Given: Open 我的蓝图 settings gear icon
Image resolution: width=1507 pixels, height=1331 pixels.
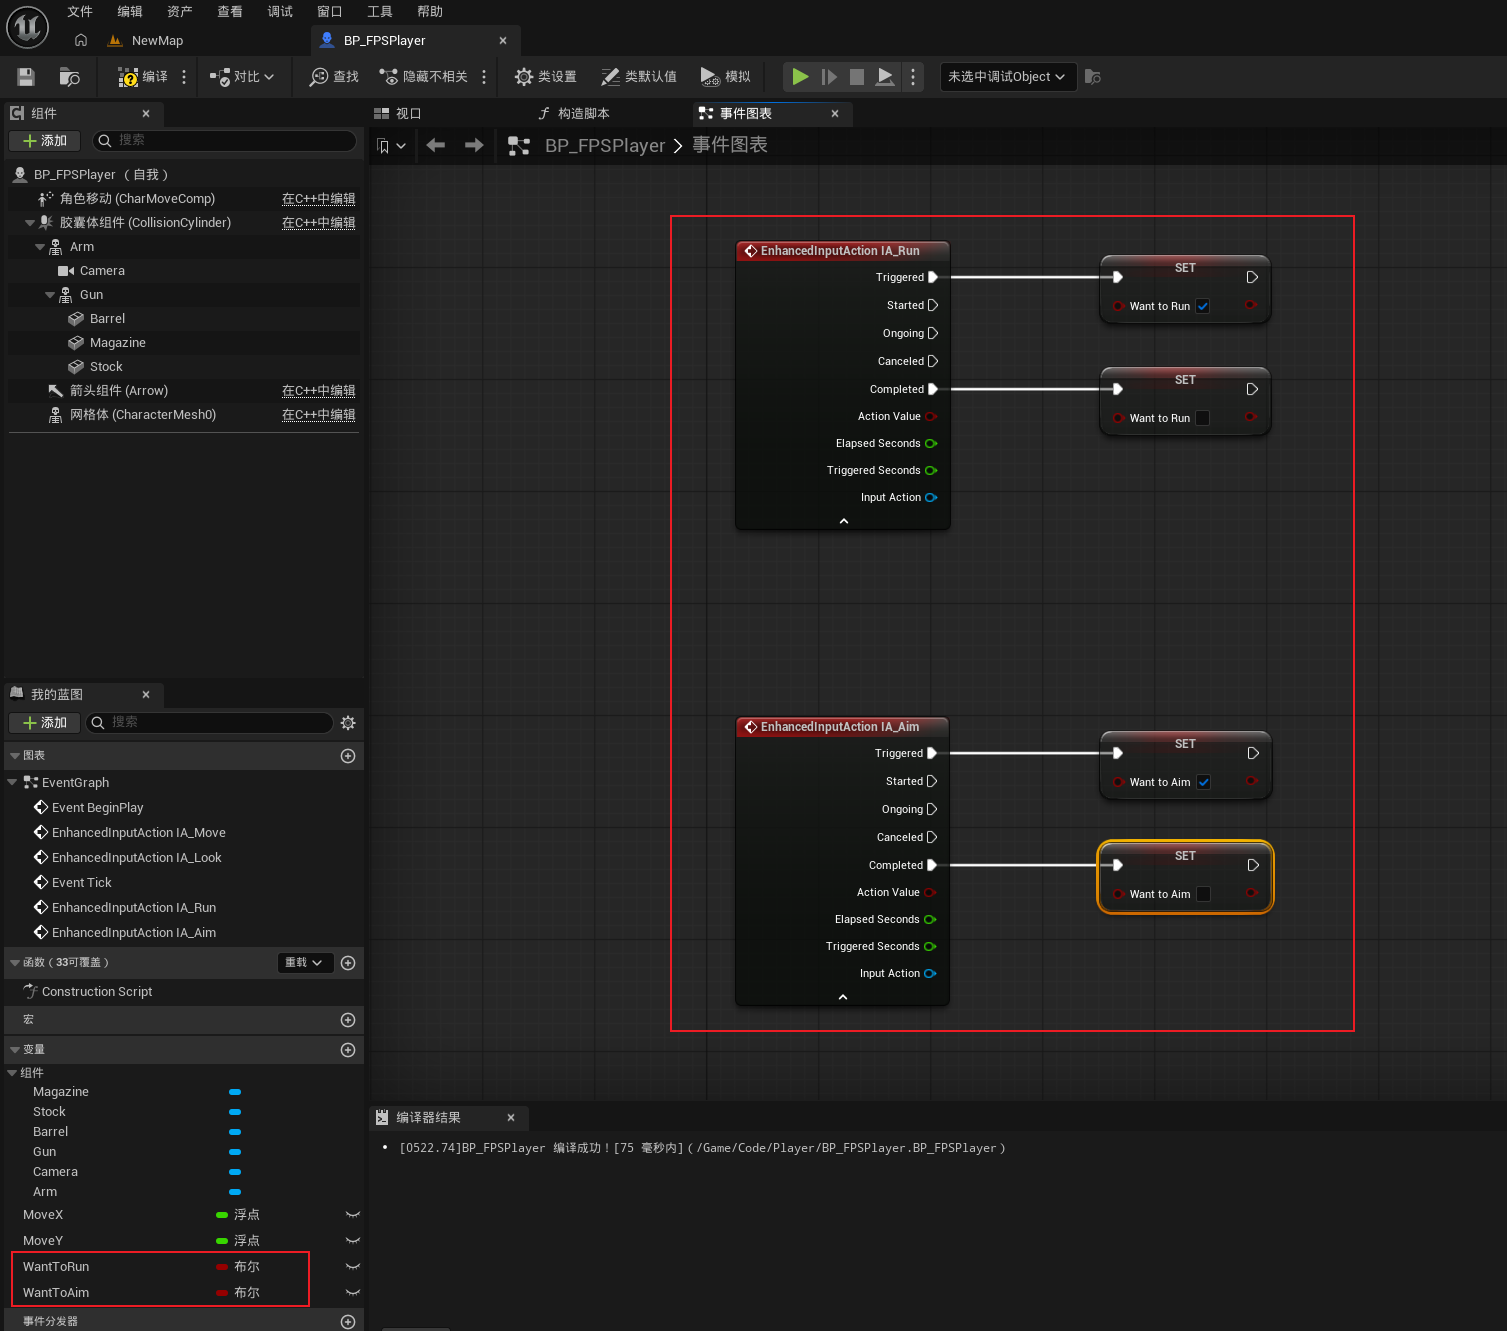Looking at the screenshot, I should [x=348, y=723].
